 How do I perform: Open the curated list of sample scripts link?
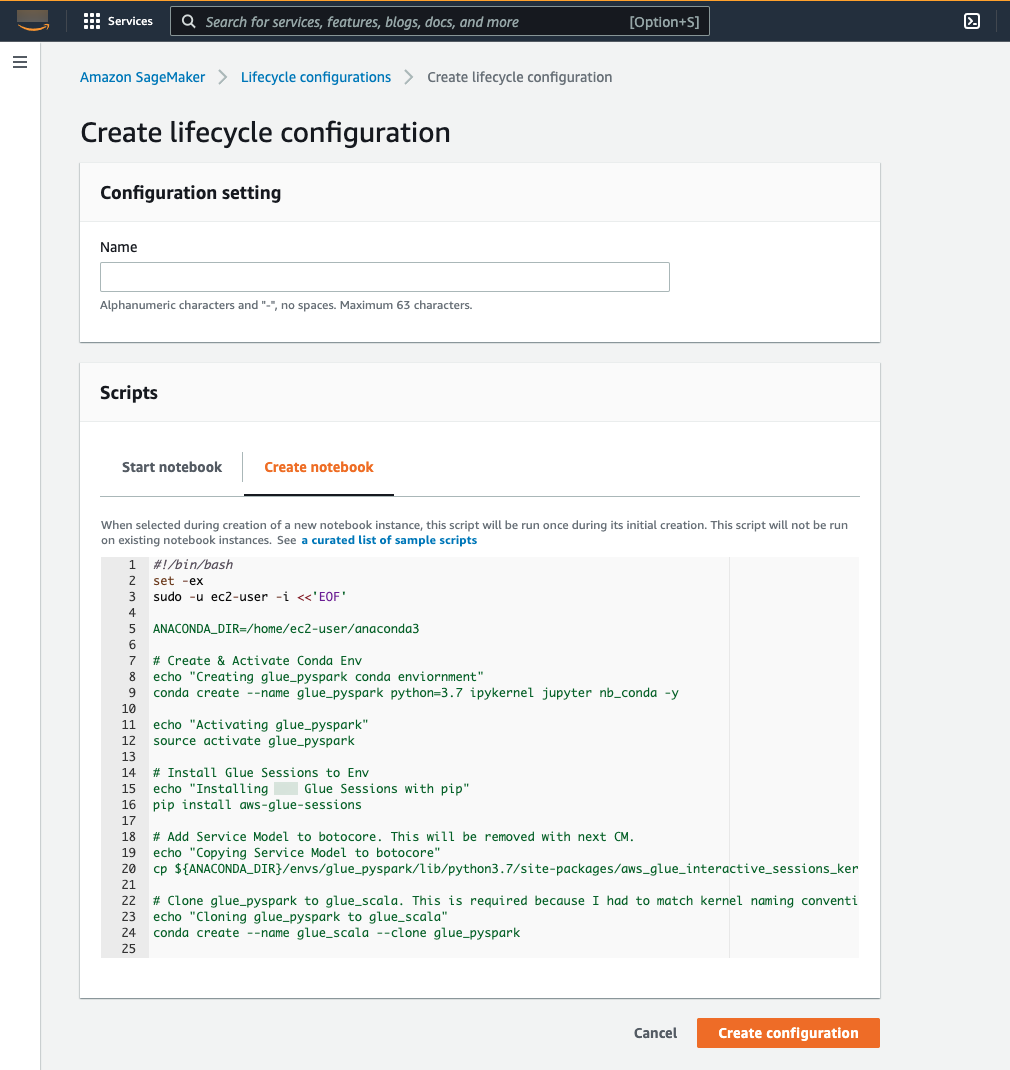(389, 540)
